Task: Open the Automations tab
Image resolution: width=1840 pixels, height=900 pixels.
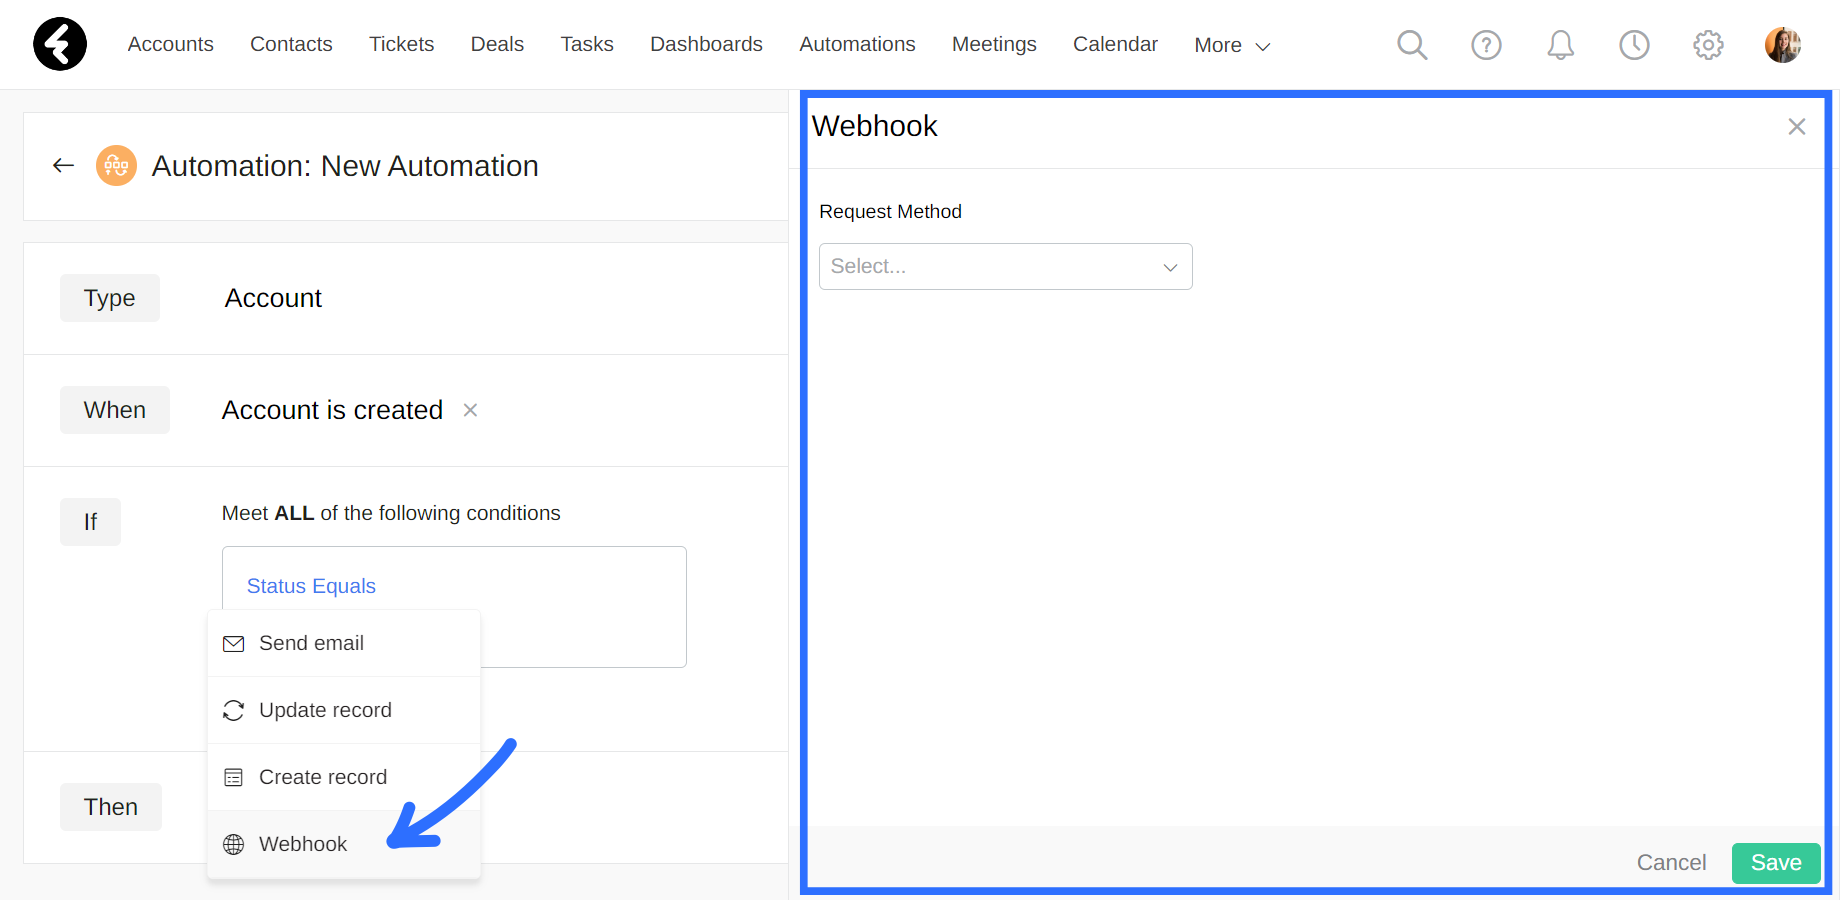Action: click(x=857, y=44)
